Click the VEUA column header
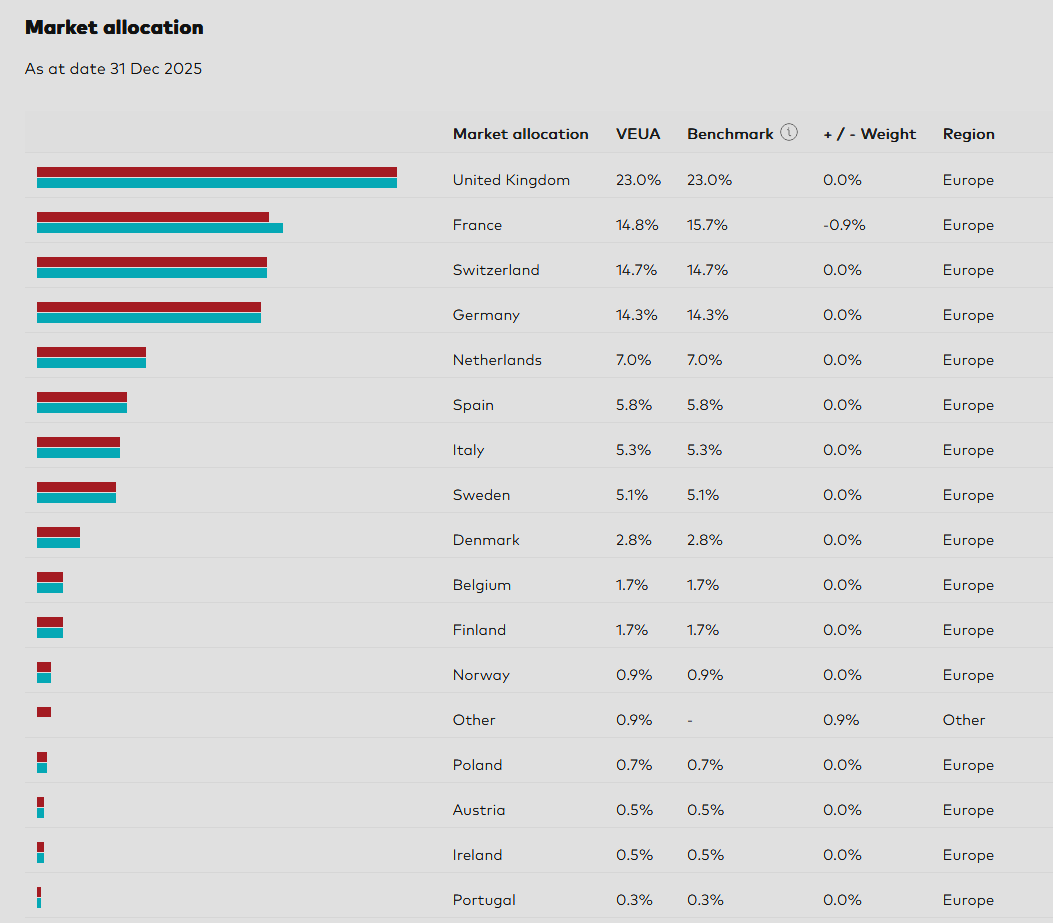This screenshot has width=1053, height=923. (637, 134)
